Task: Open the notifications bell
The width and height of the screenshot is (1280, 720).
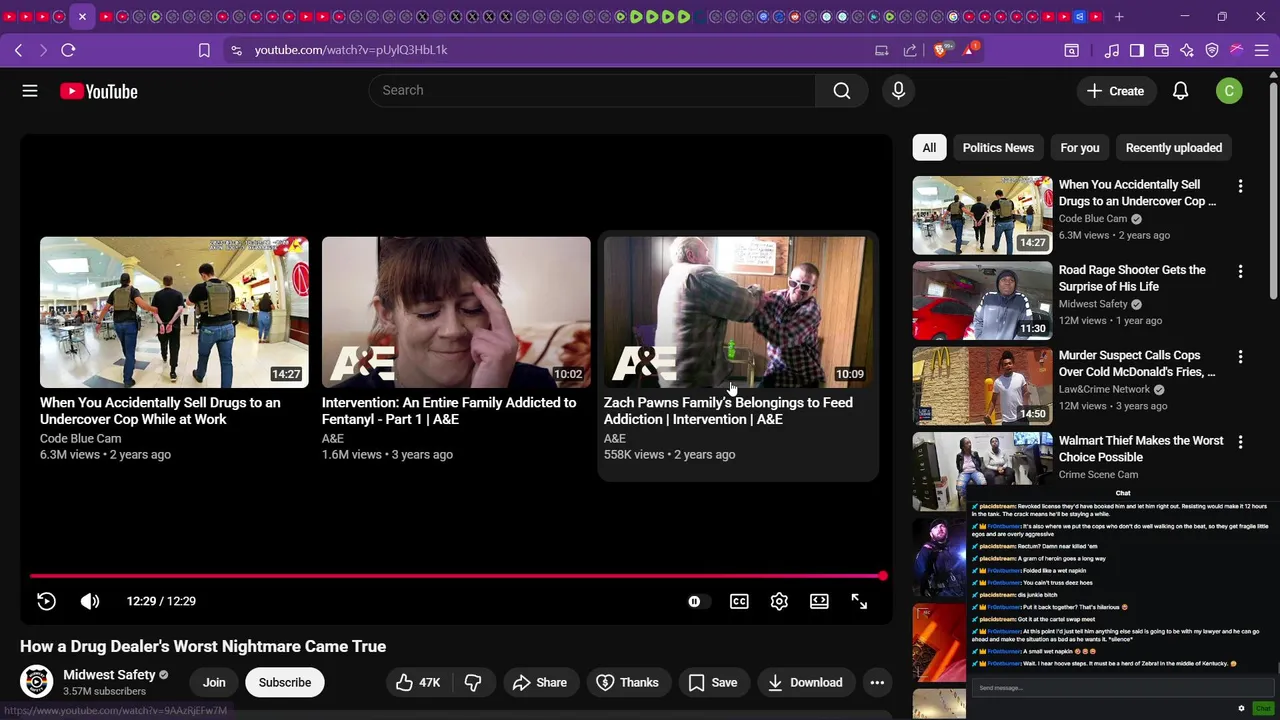Action: [x=1180, y=91]
